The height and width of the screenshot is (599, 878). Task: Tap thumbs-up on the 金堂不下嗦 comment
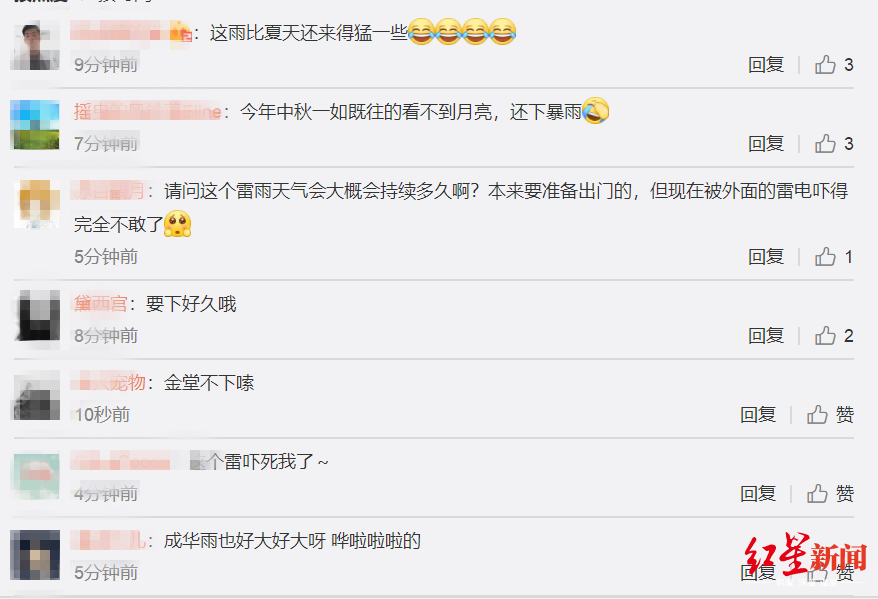830,415
